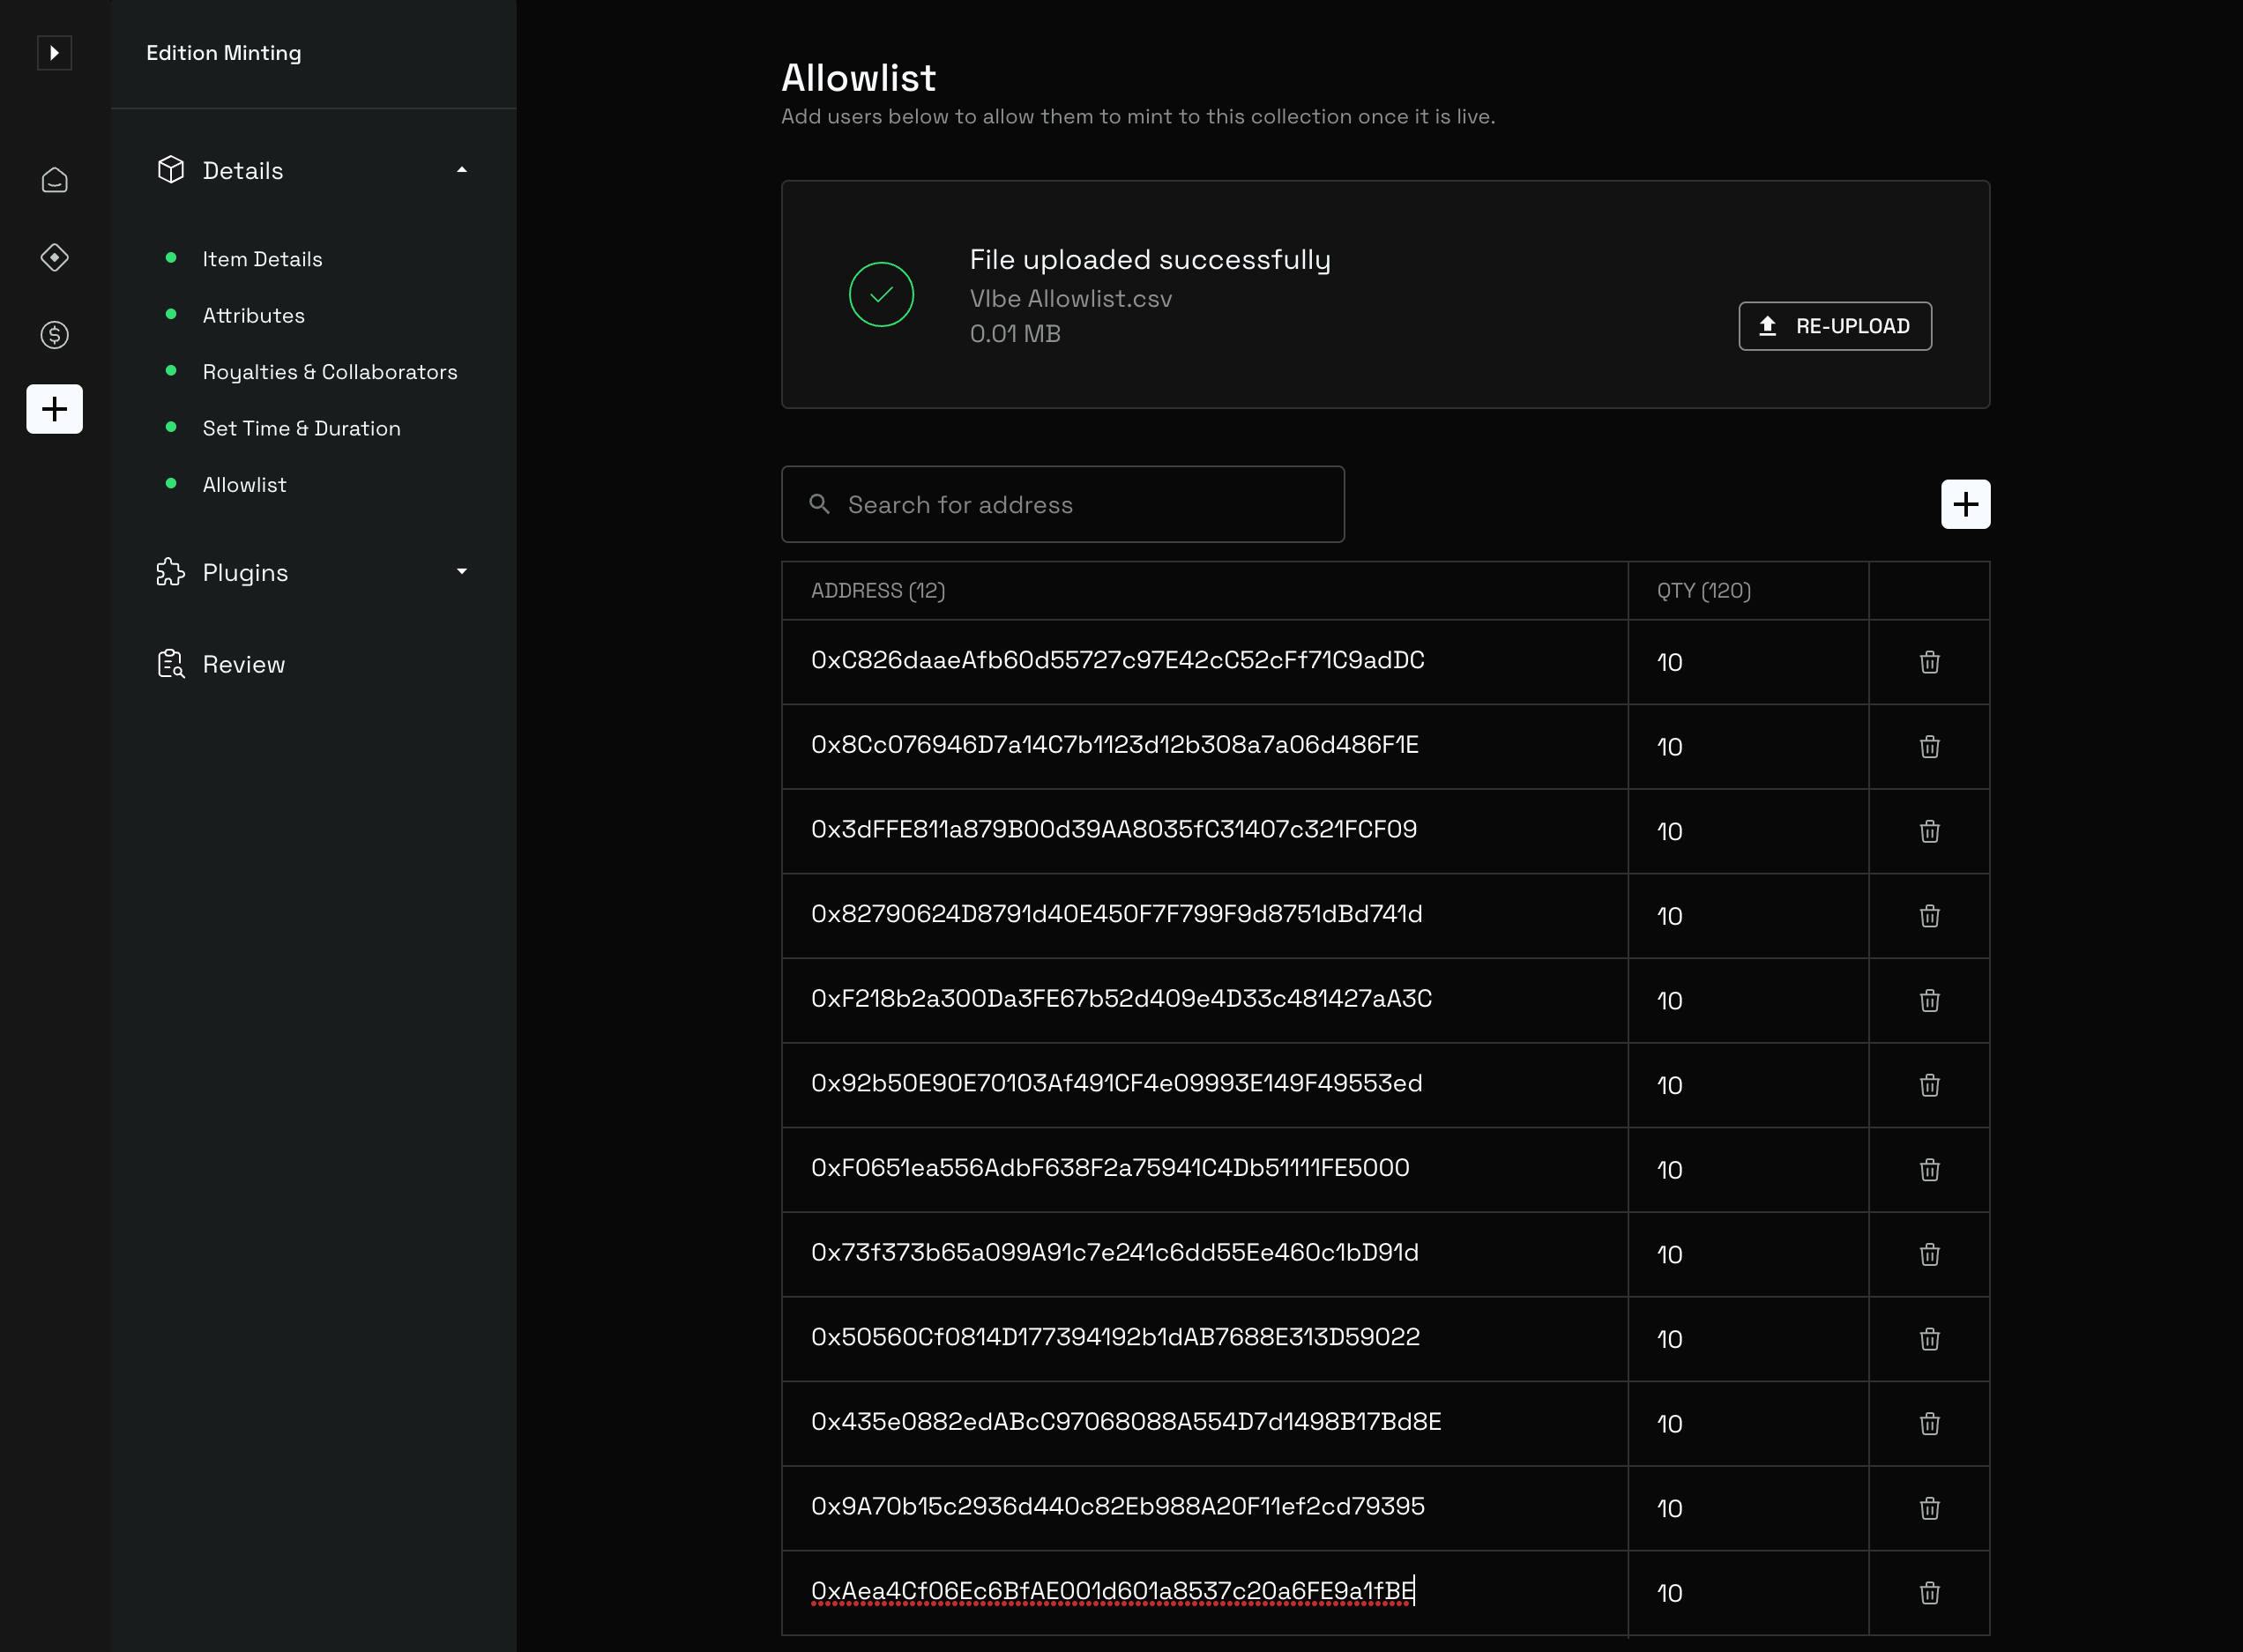Collapse the Details section

click(x=461, y=171)
